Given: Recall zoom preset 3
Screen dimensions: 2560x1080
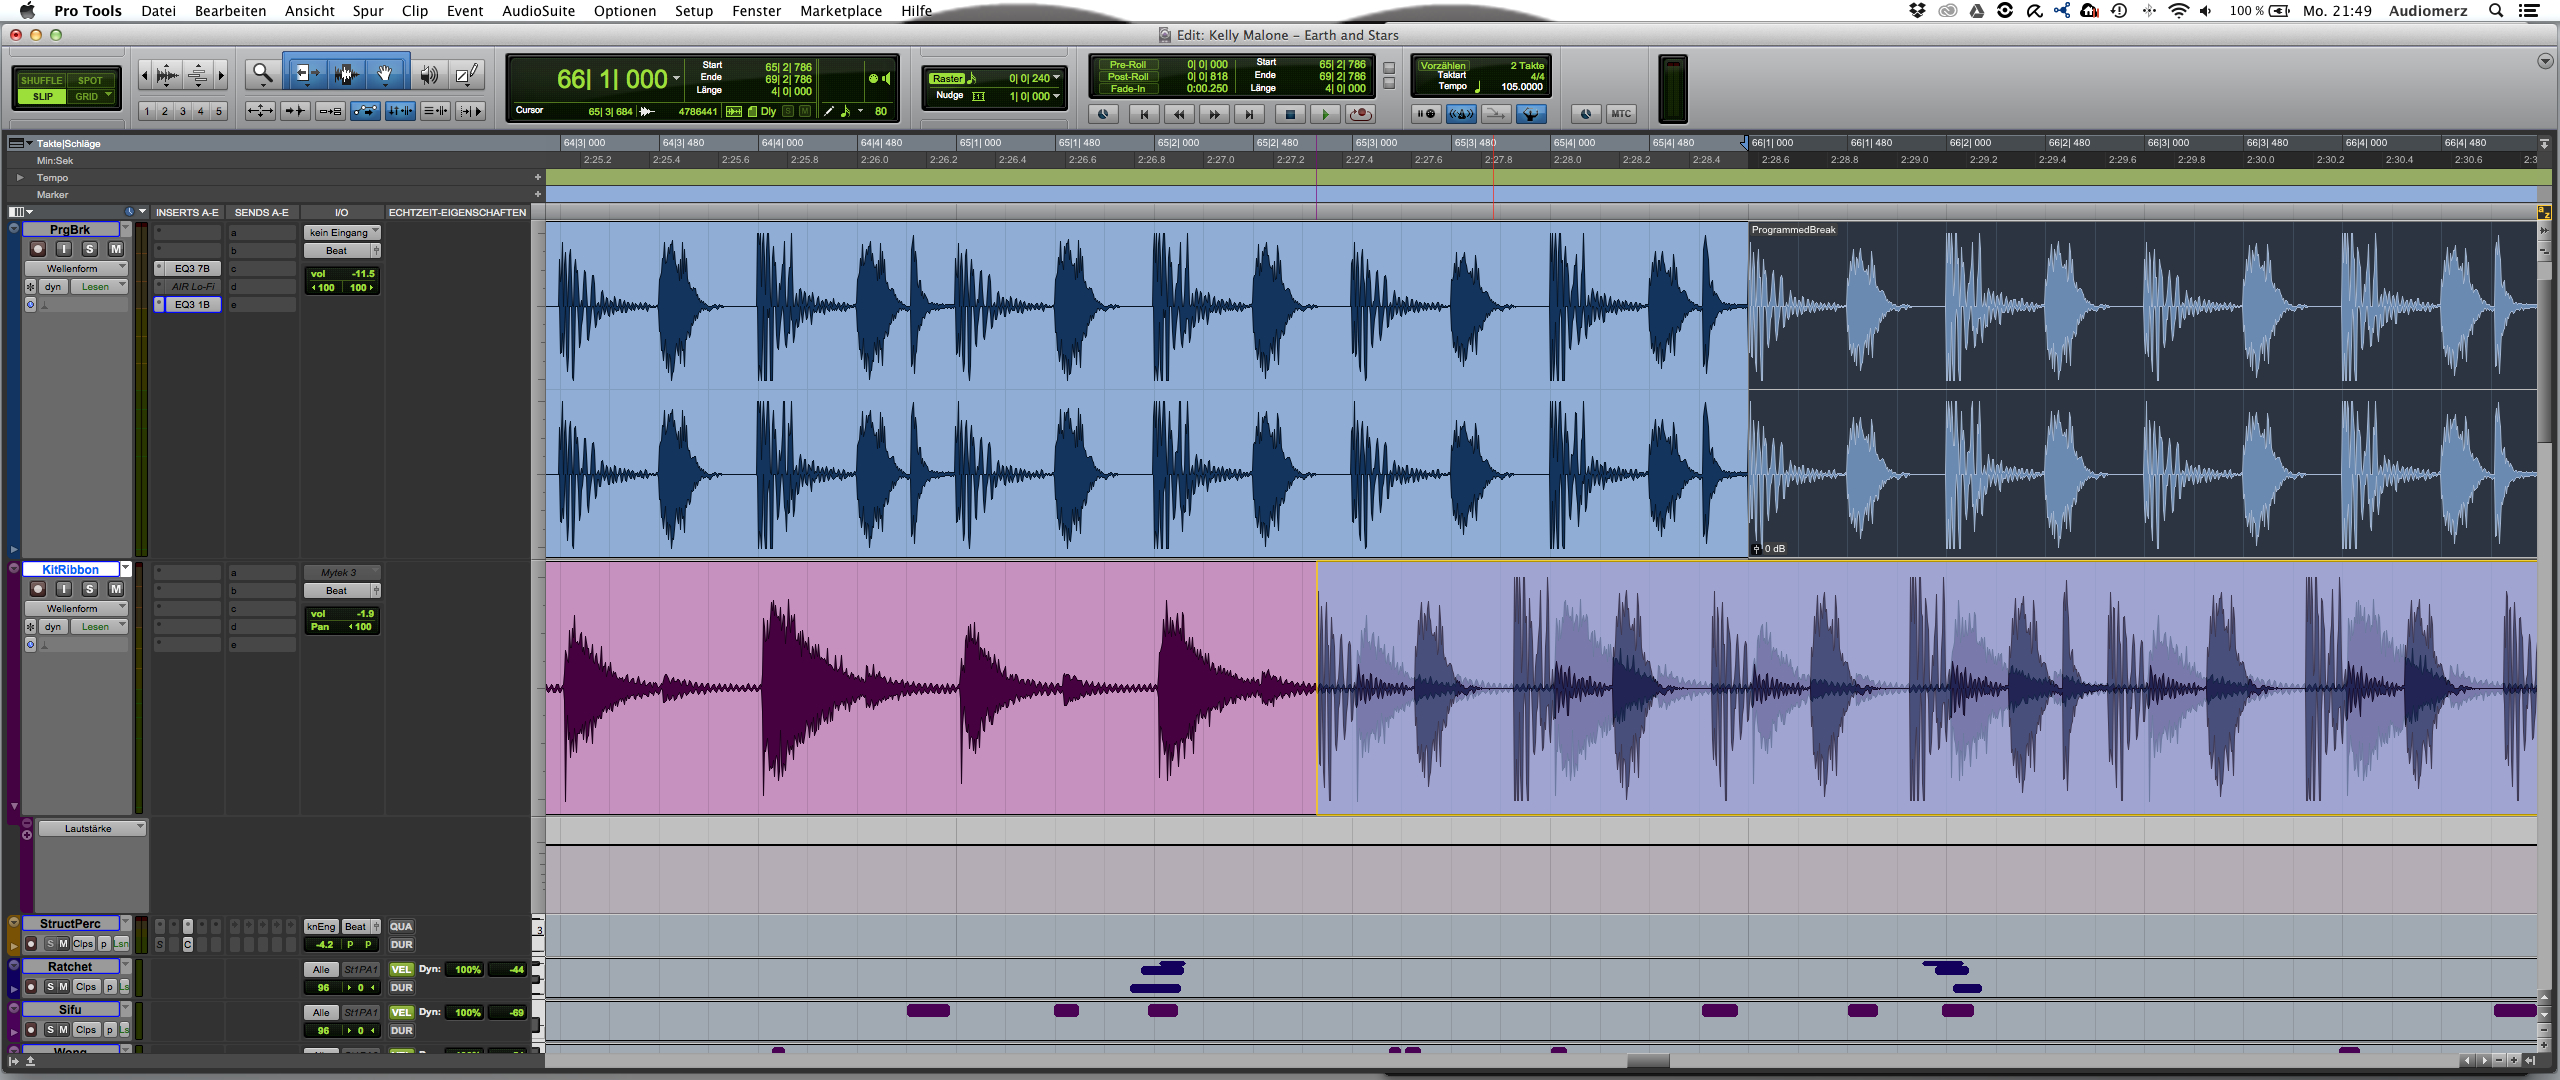Looking at the screenshot, I should [x=183, y=111].
